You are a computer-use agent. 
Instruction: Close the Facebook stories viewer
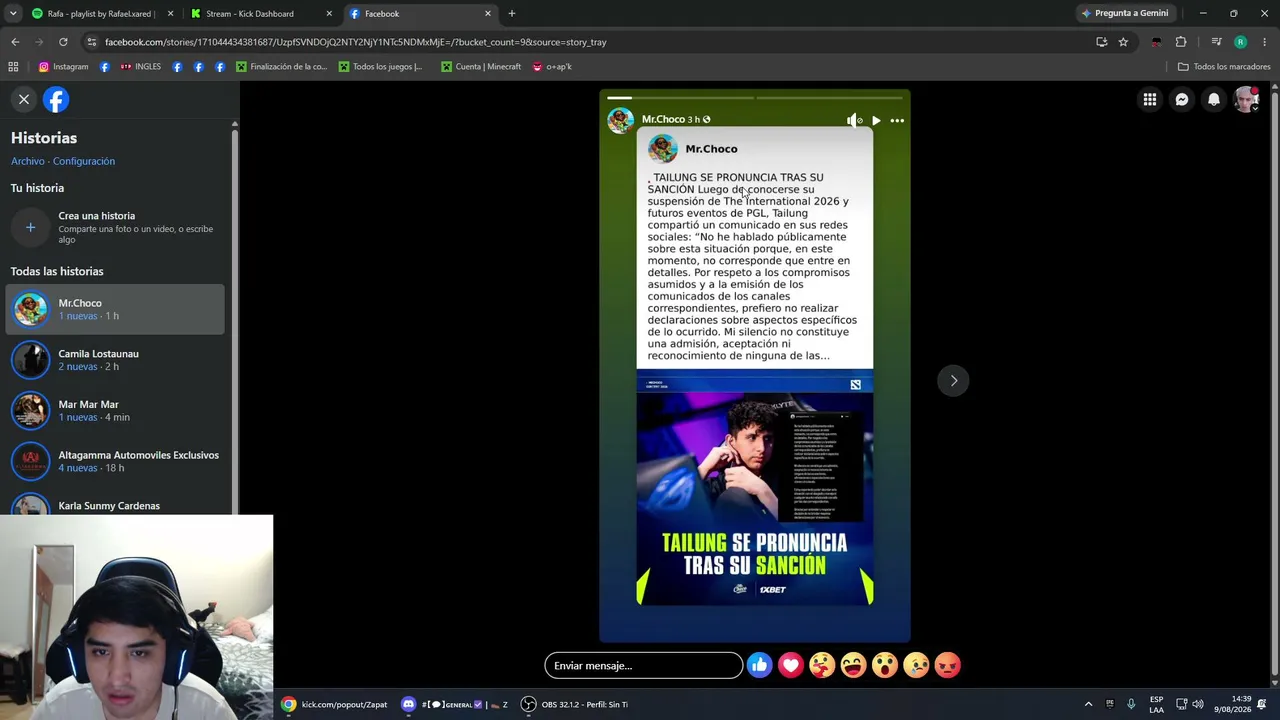point(24,99)
